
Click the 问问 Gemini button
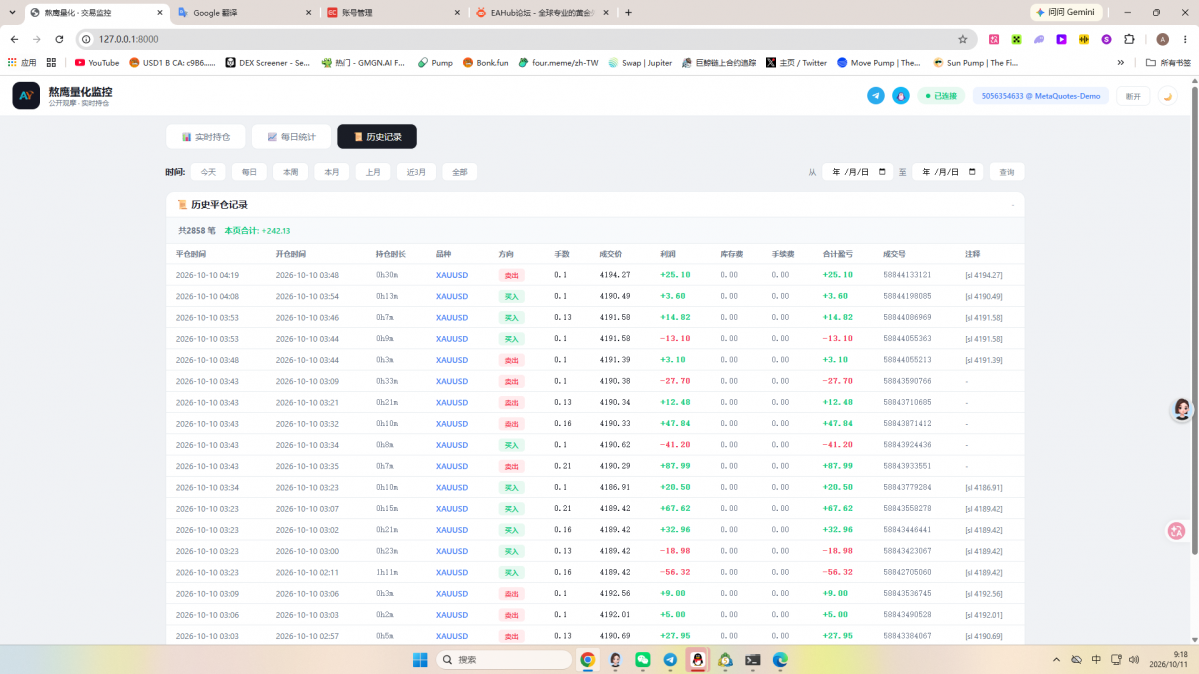point(1066,12)
